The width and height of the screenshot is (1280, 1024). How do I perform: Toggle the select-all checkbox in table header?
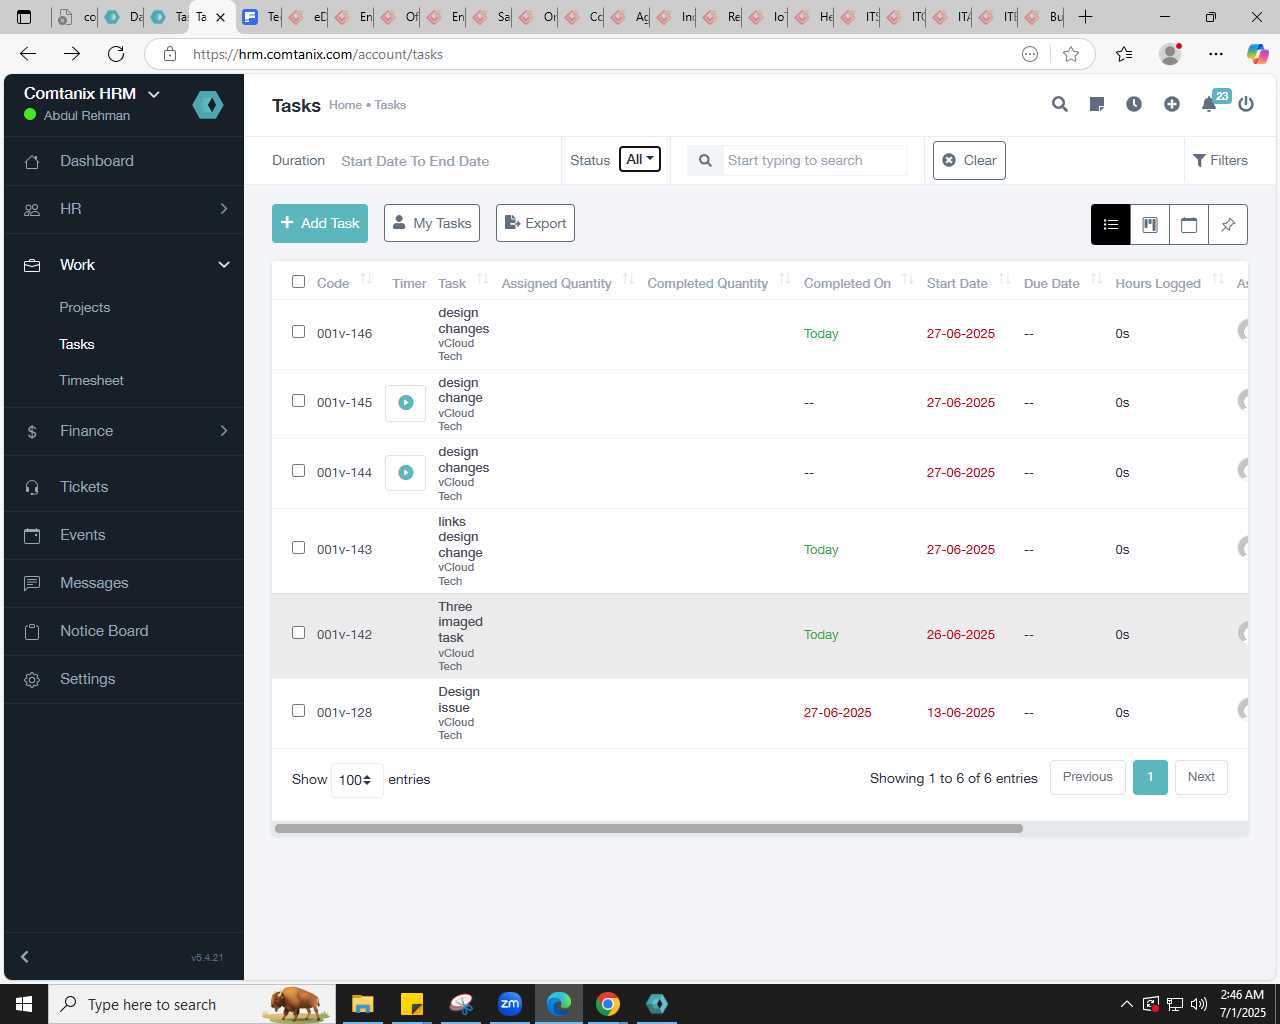point(298,282)
